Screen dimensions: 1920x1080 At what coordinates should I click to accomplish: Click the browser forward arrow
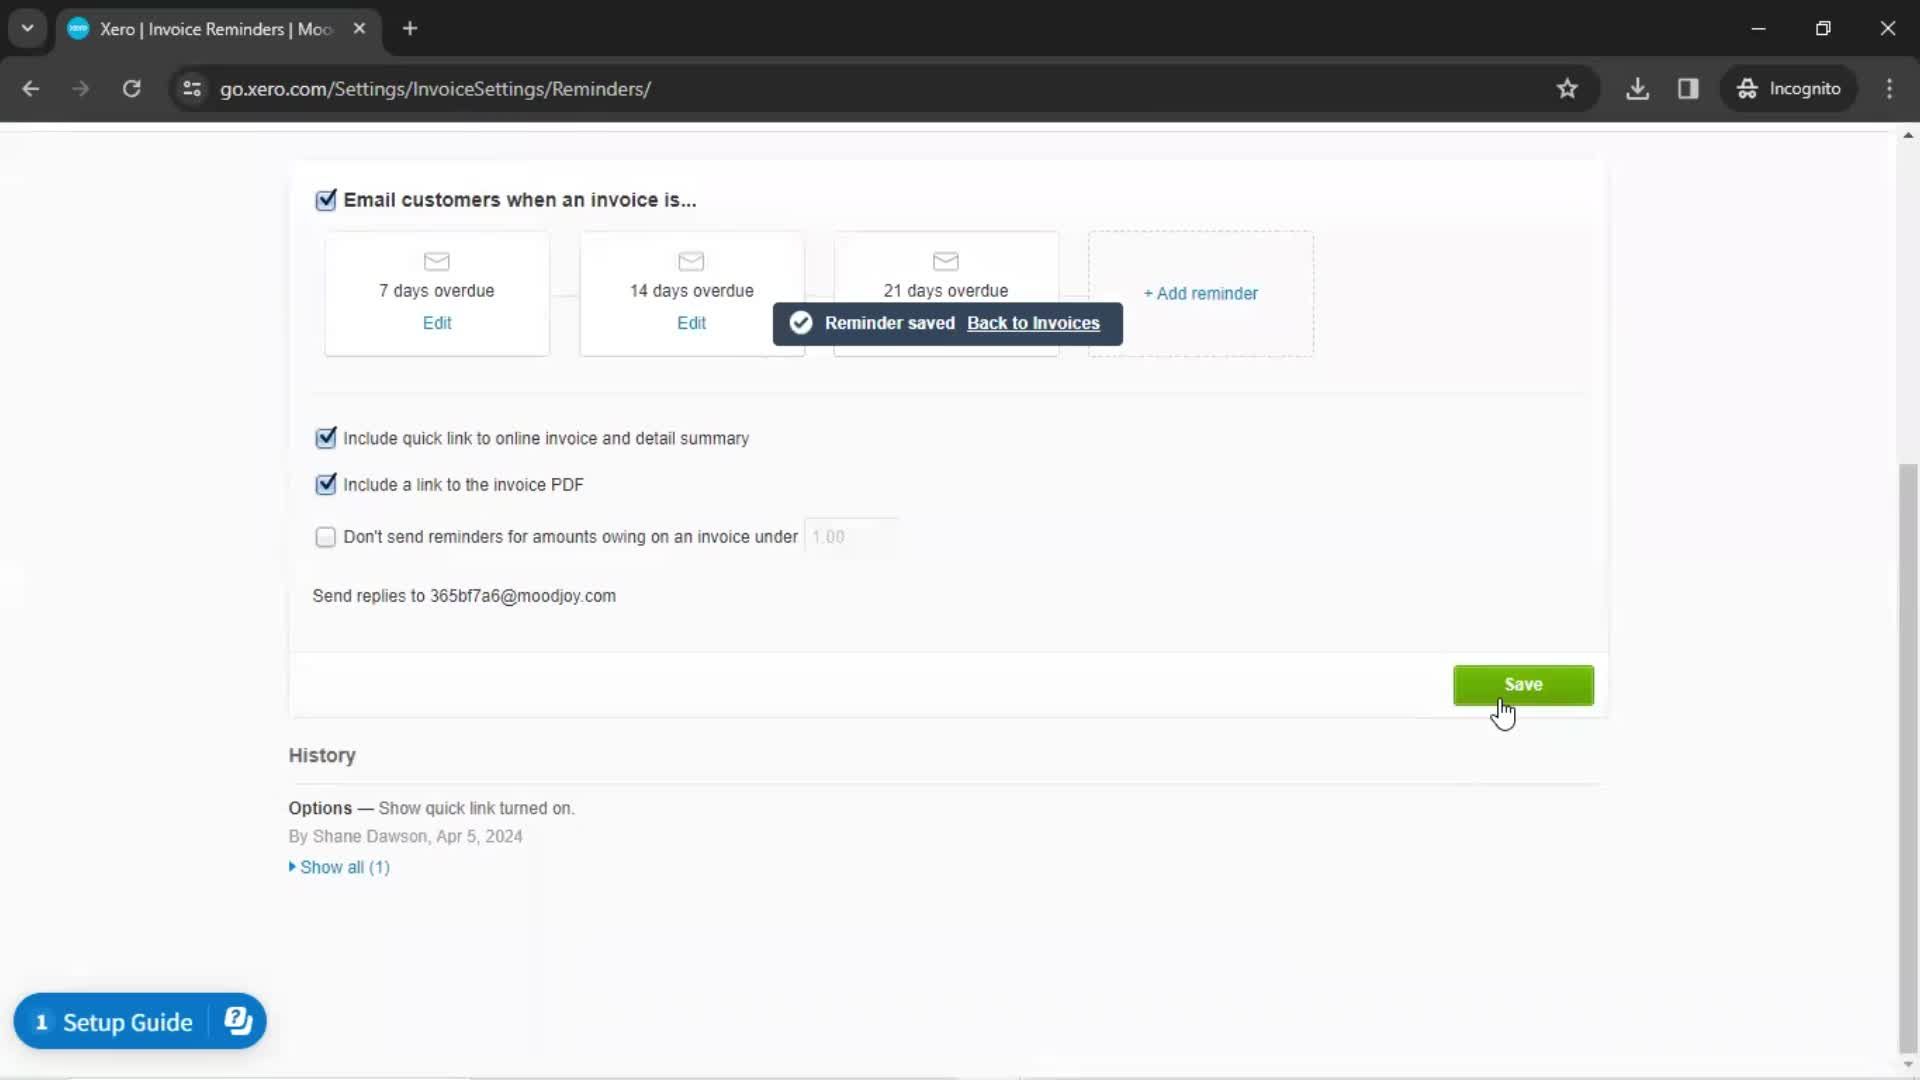tap(81, 89)
